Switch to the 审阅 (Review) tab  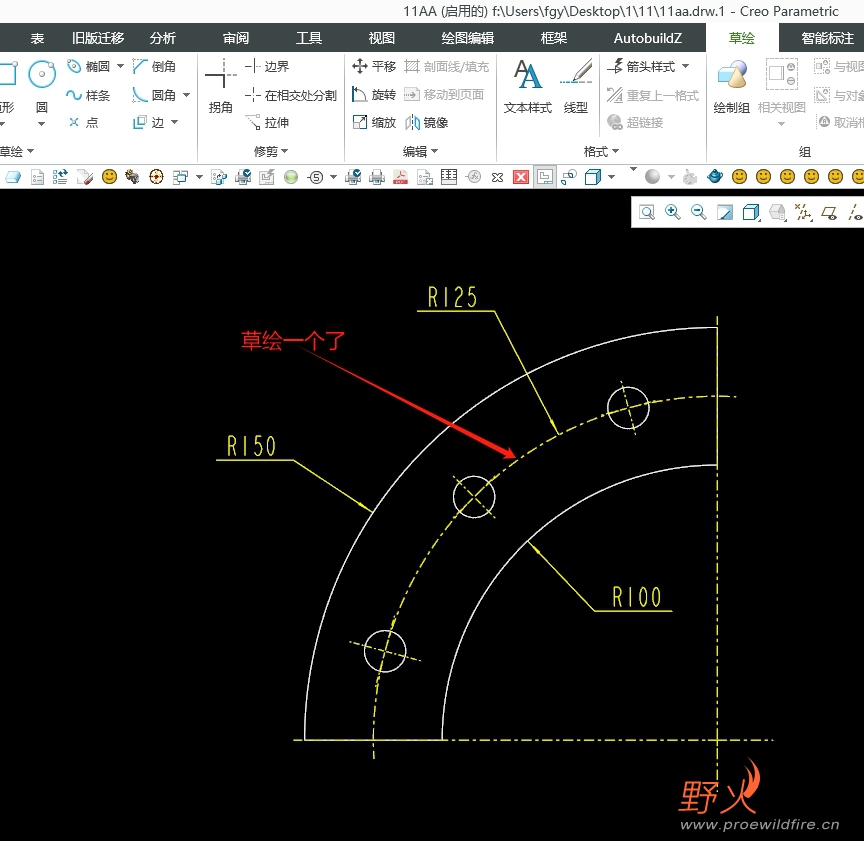point(236,38)
